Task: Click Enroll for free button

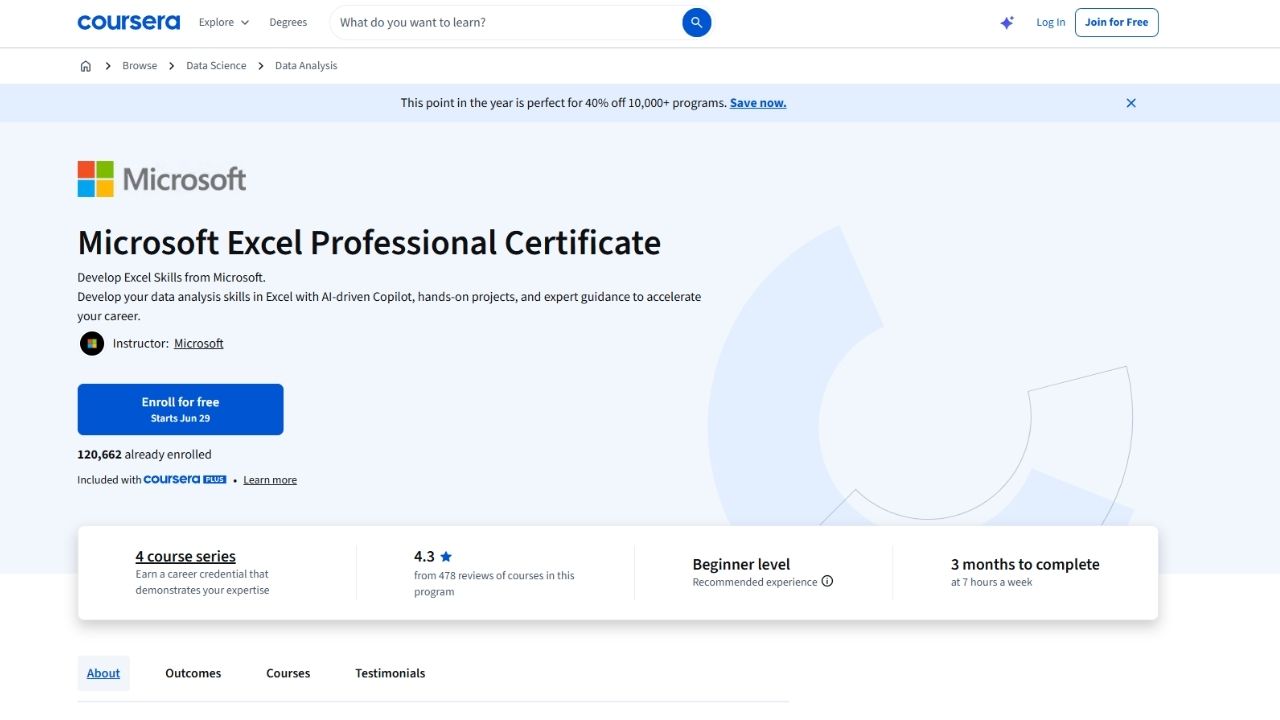Action: [180, 409]
